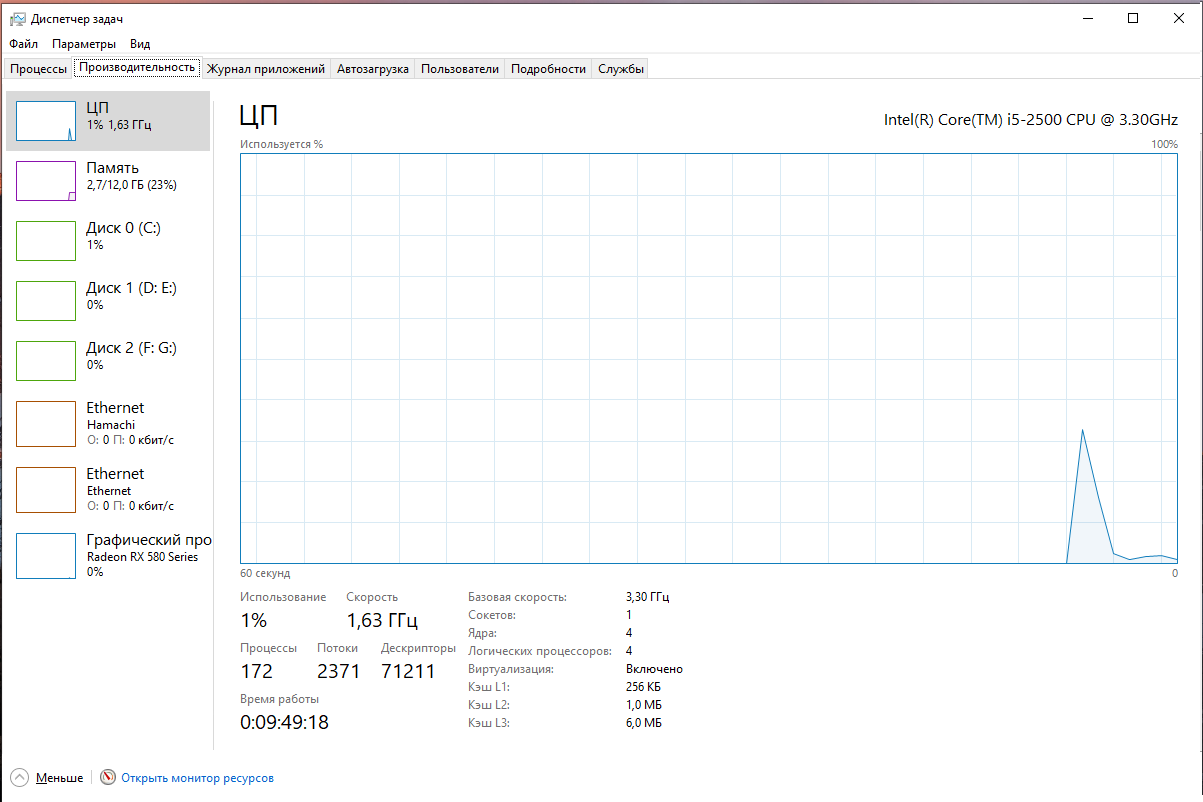The image size is (1203, 802).
Task: Select Диск 0 (C:) graph icon
Action: (x=46, y=241)
